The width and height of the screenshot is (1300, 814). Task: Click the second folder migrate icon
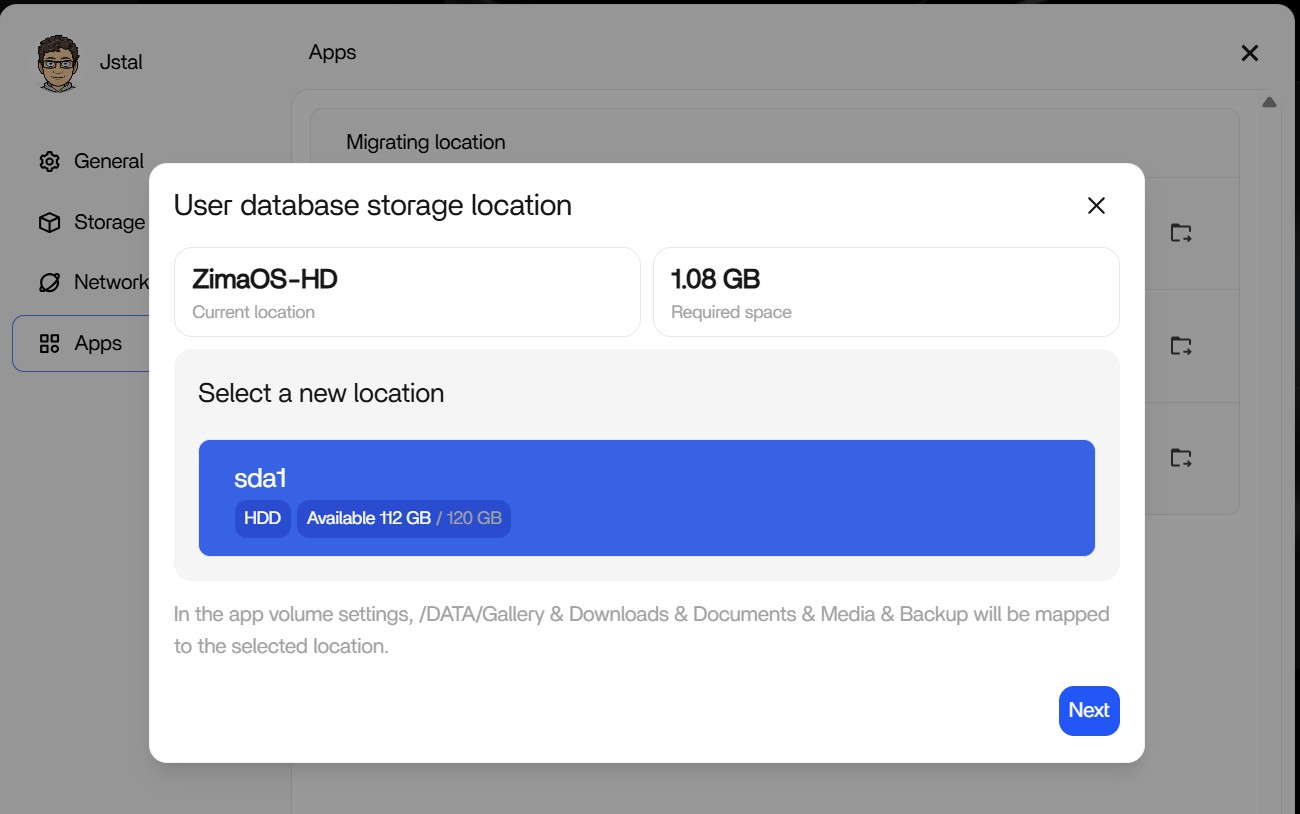(x=1181, y=346)
